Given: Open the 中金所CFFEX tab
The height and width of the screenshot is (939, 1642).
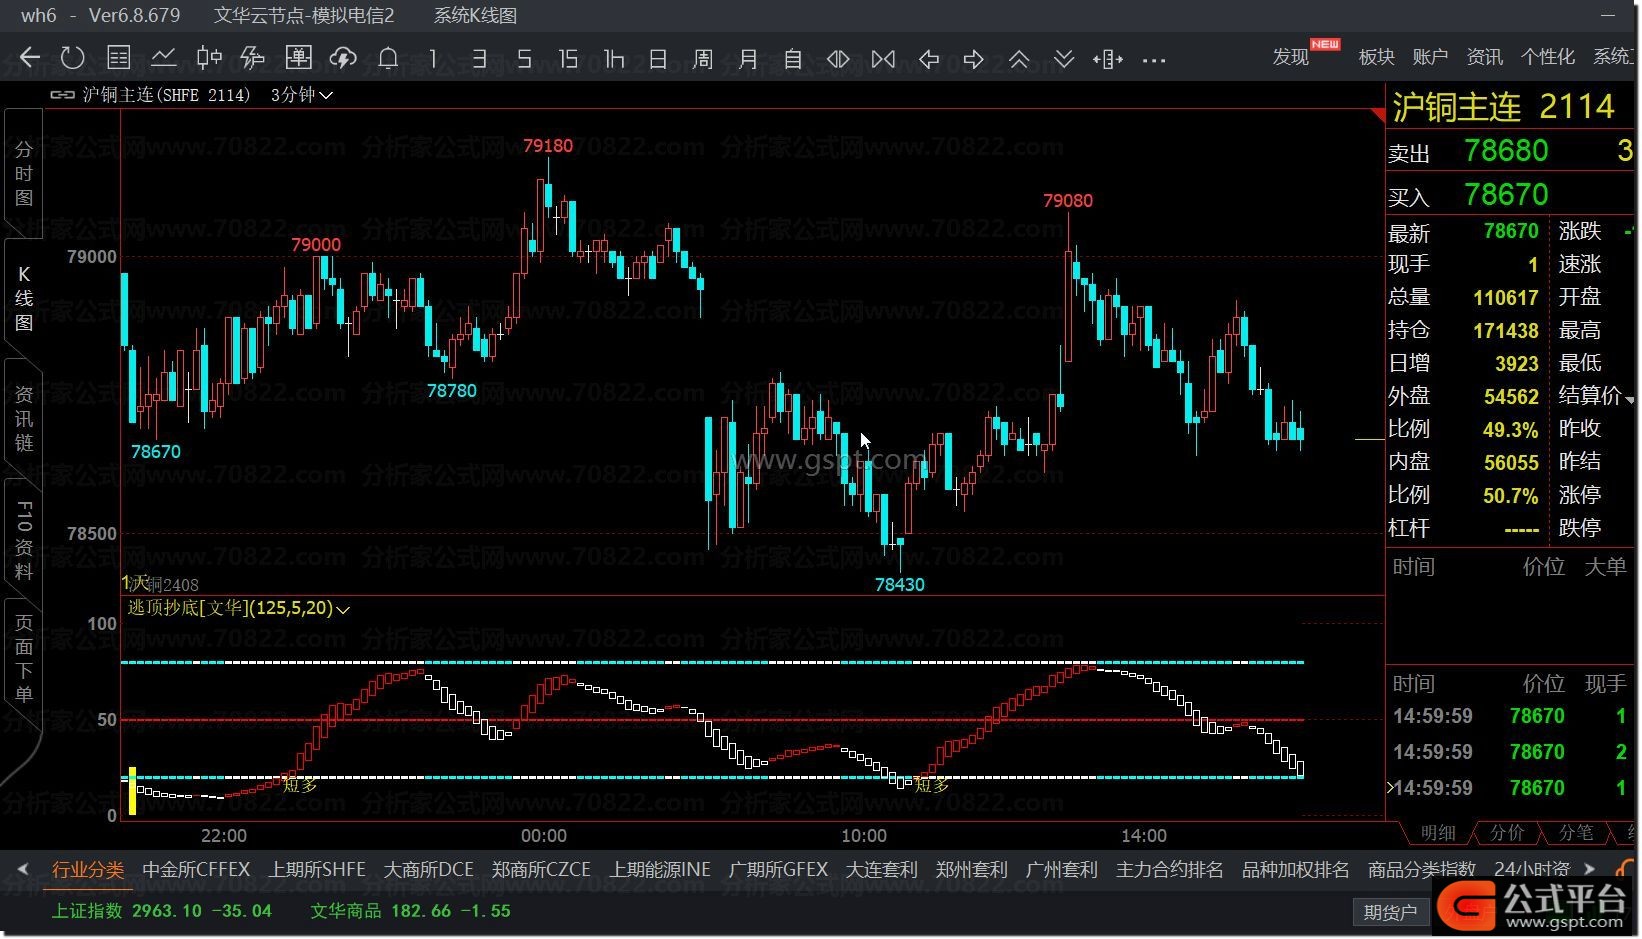Looking at the screenshot, I should tap(196, 870).
